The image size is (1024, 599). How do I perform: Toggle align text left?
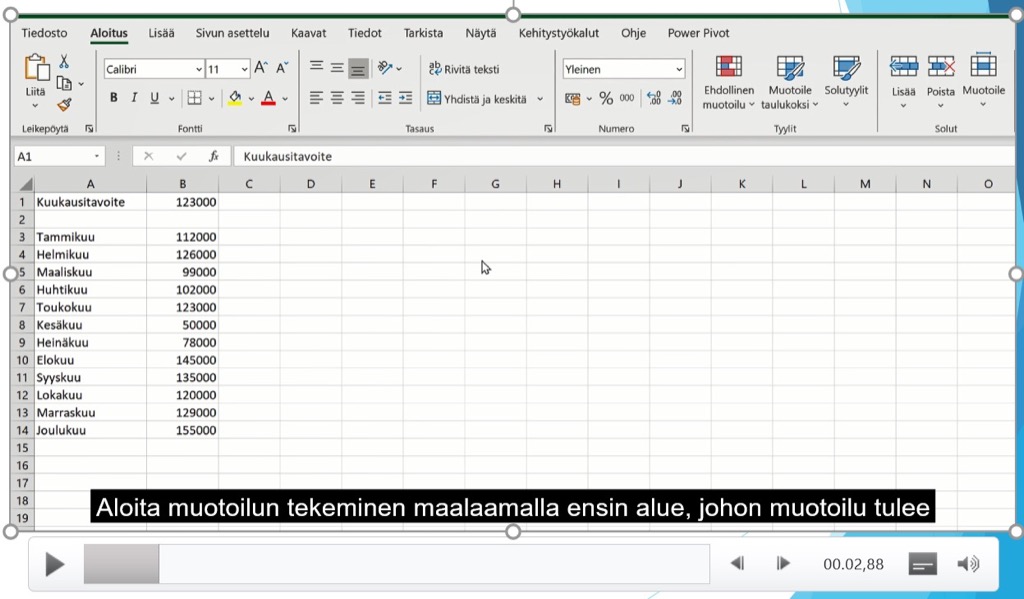pos(317,99)
